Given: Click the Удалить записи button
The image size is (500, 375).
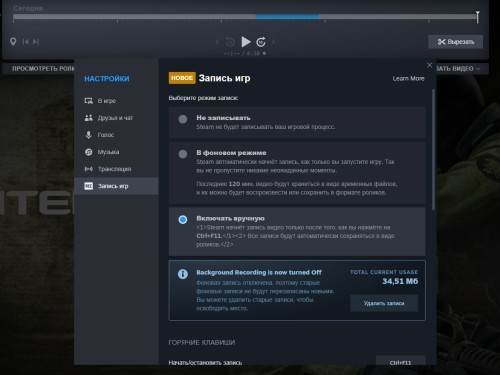Looking at the screenshot, I should point(384,303).
